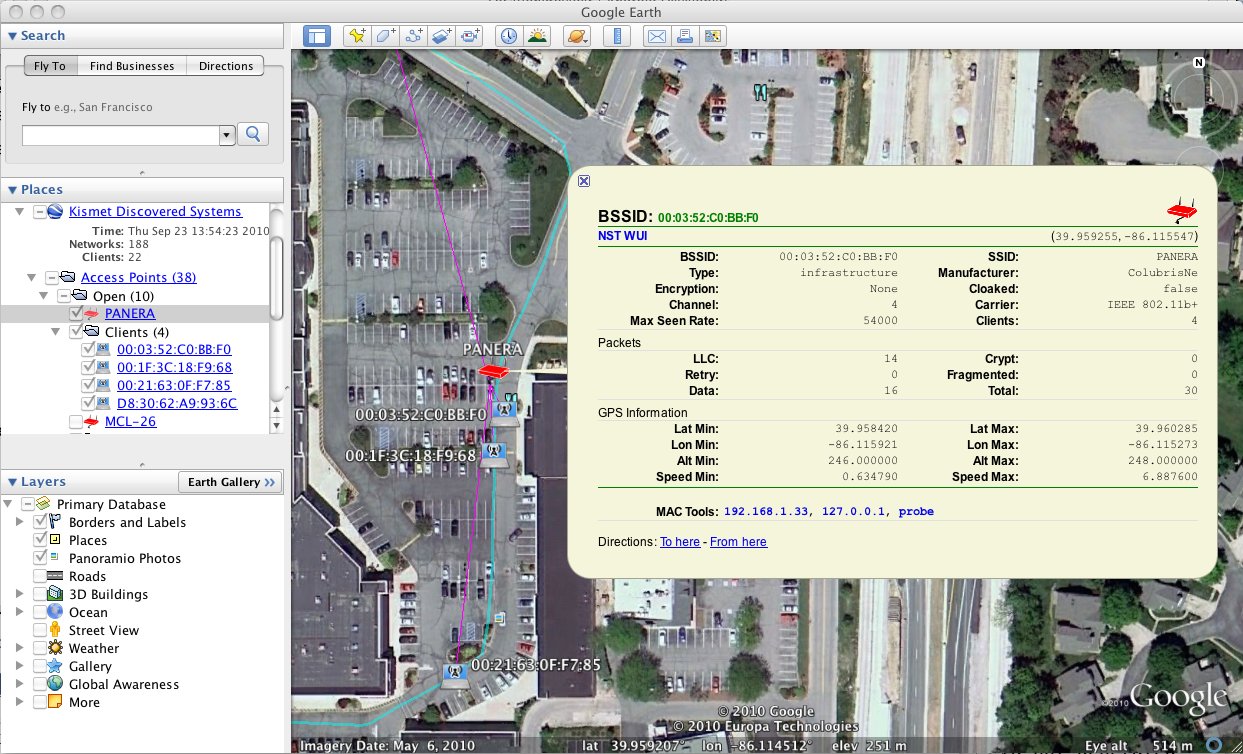This screenshot has height=754, width=1243.
Task: Click the 3D Buildings layer icon
Action: 56,595
